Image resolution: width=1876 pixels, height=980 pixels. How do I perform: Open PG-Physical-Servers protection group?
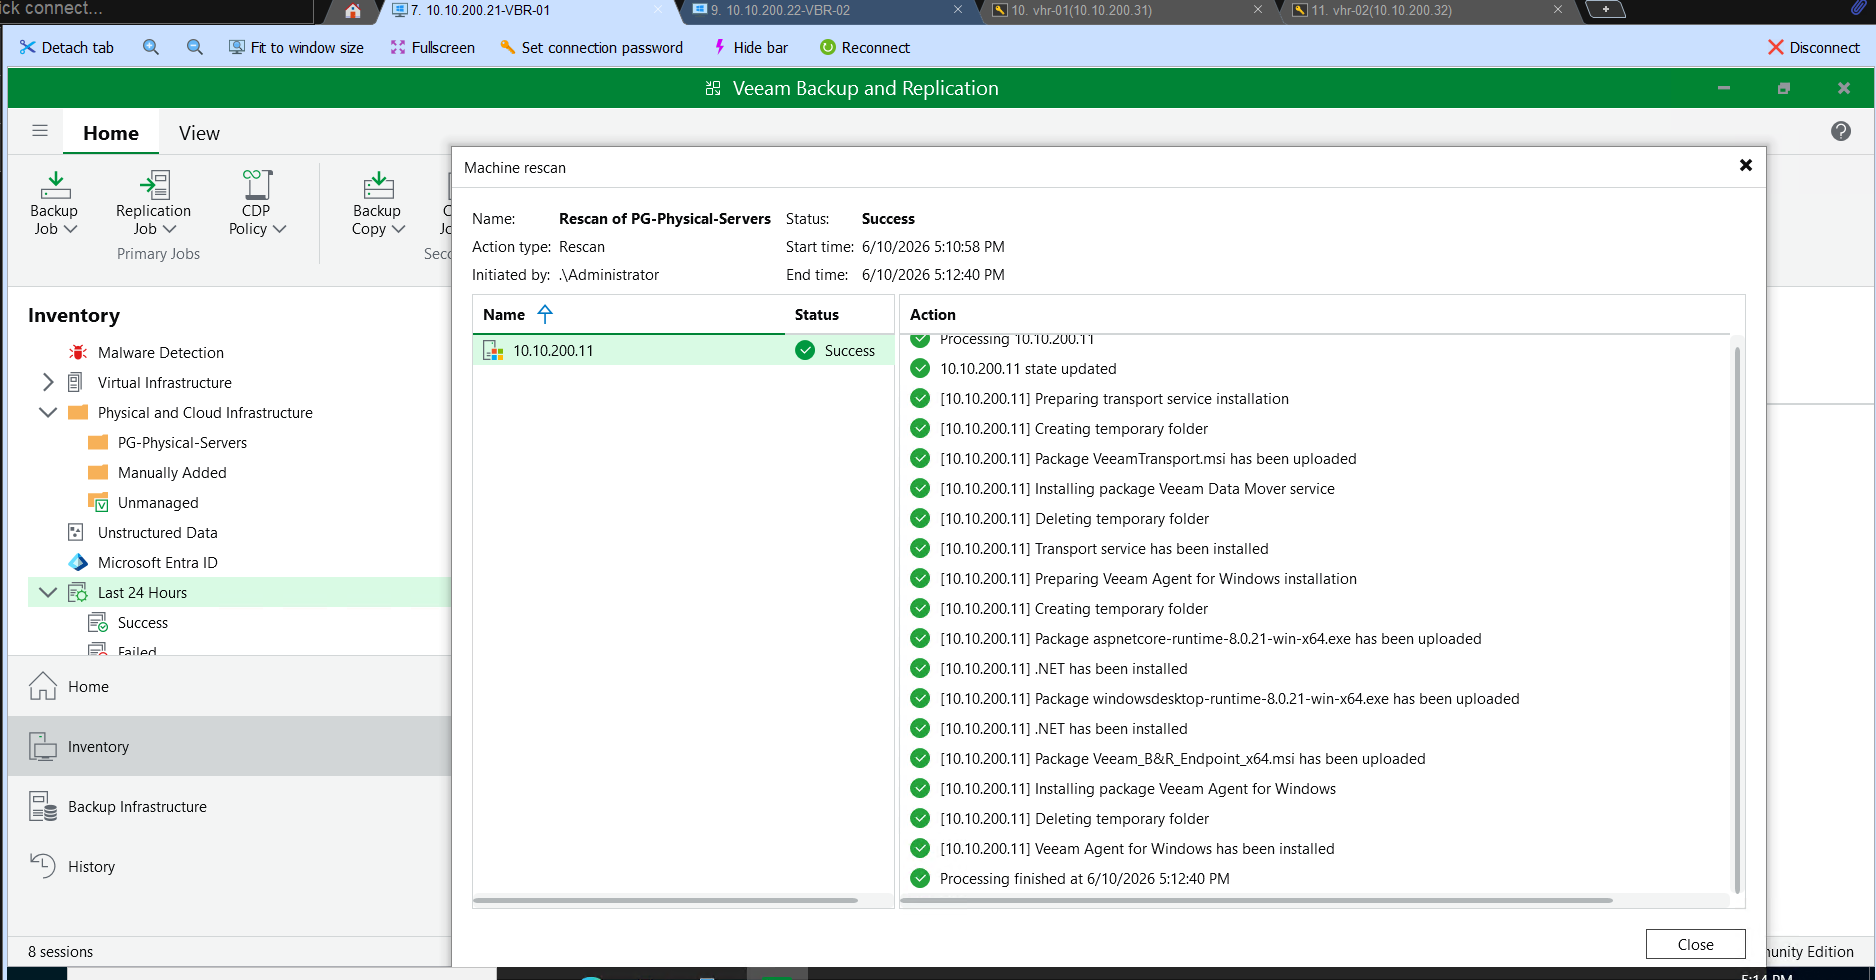[182, 443]
